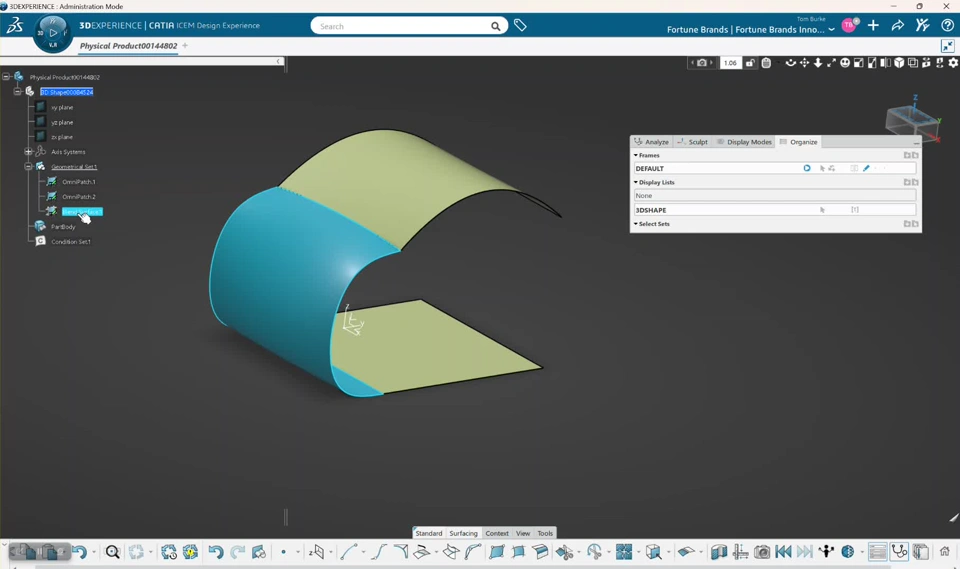Click inside the Search field

401,26
